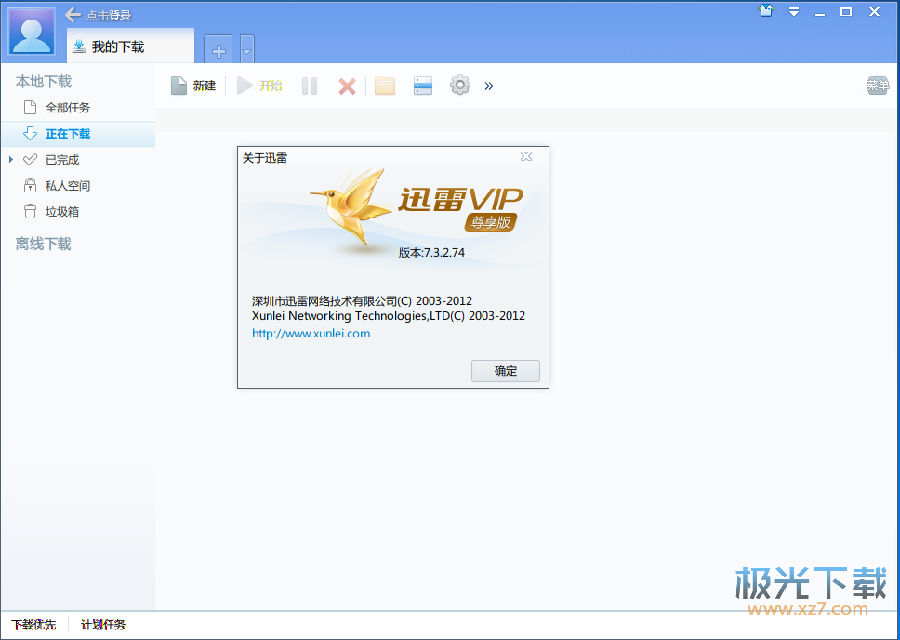Screen dimensions: 900x640
Task: Click 点击登录 text to log in
Action: (x=109, y=15)
